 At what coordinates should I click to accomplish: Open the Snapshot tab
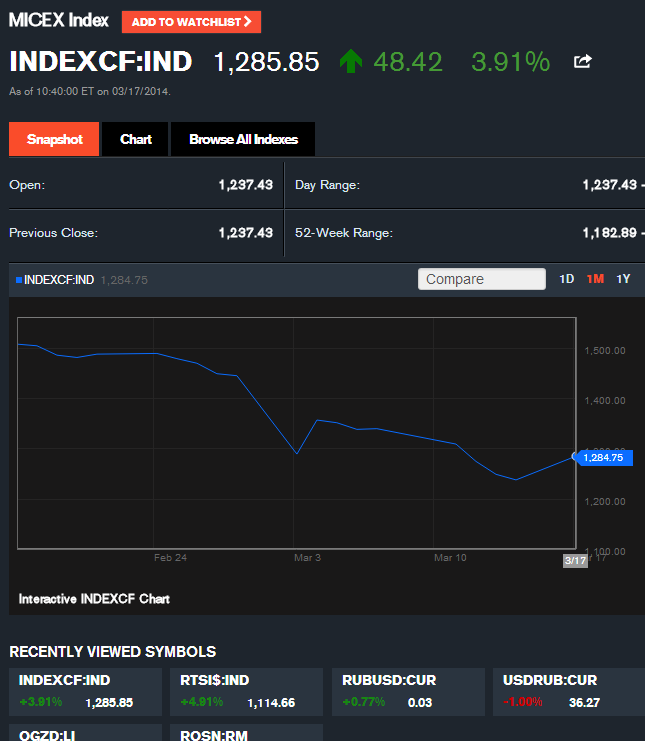pos(54,139)
